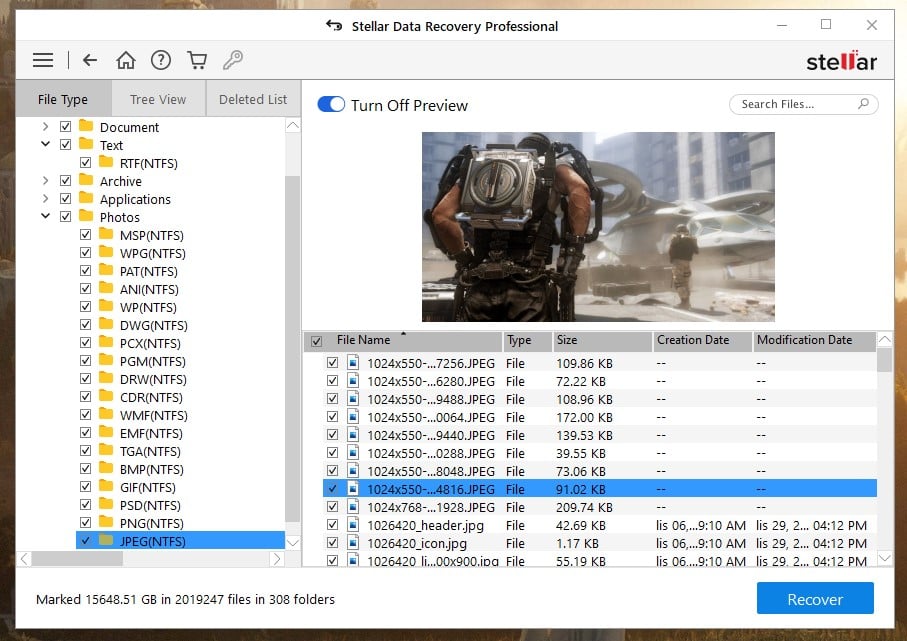
Task: Click the RTF(NTFS) folder icon
Action: click(x=106, y=161)
